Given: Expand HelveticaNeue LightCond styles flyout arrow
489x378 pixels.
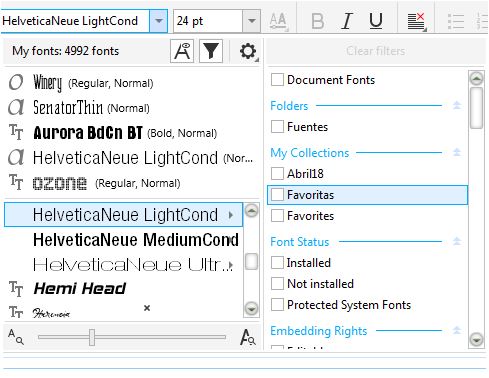Looking at the screenshot, I should [231, 215].
